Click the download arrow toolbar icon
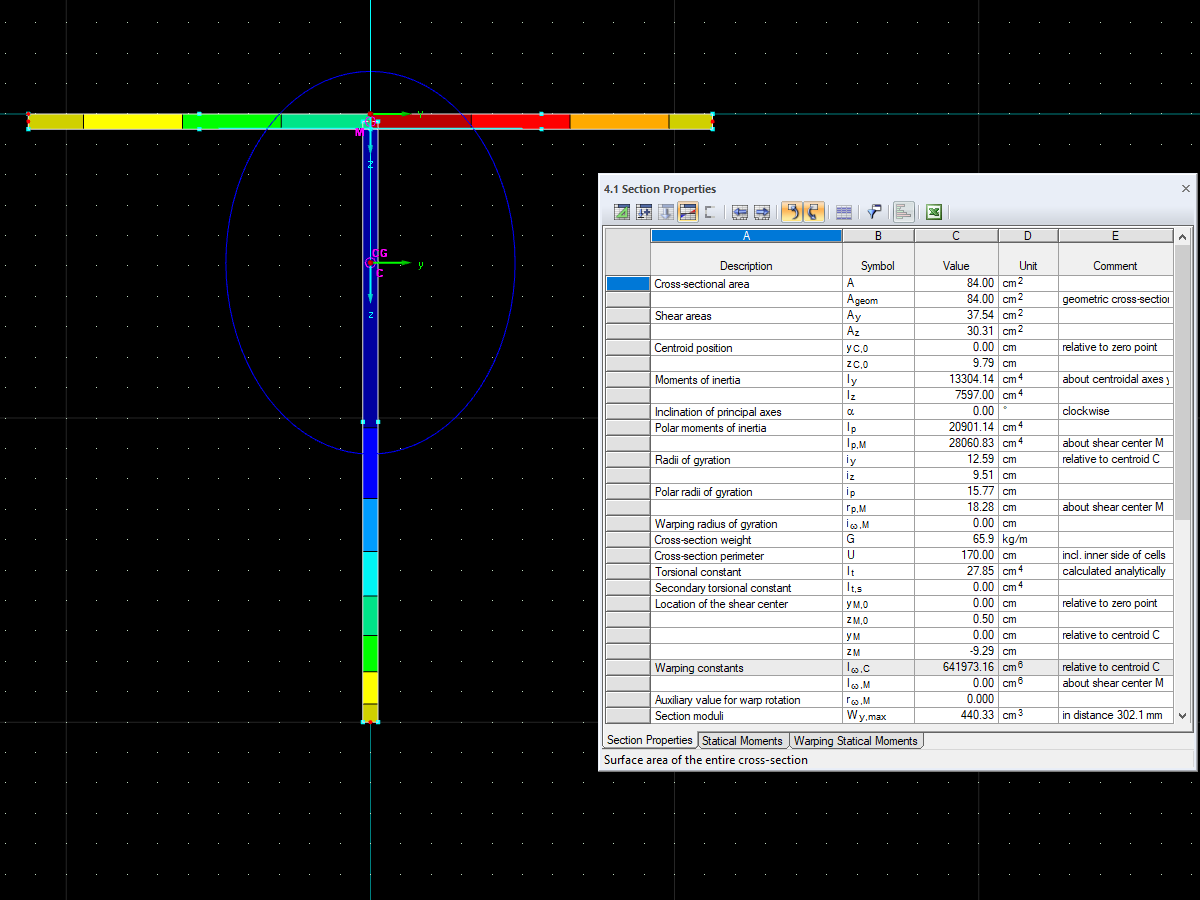The height and width of the screenshot is (900, 1200). [x=666, y=211]
